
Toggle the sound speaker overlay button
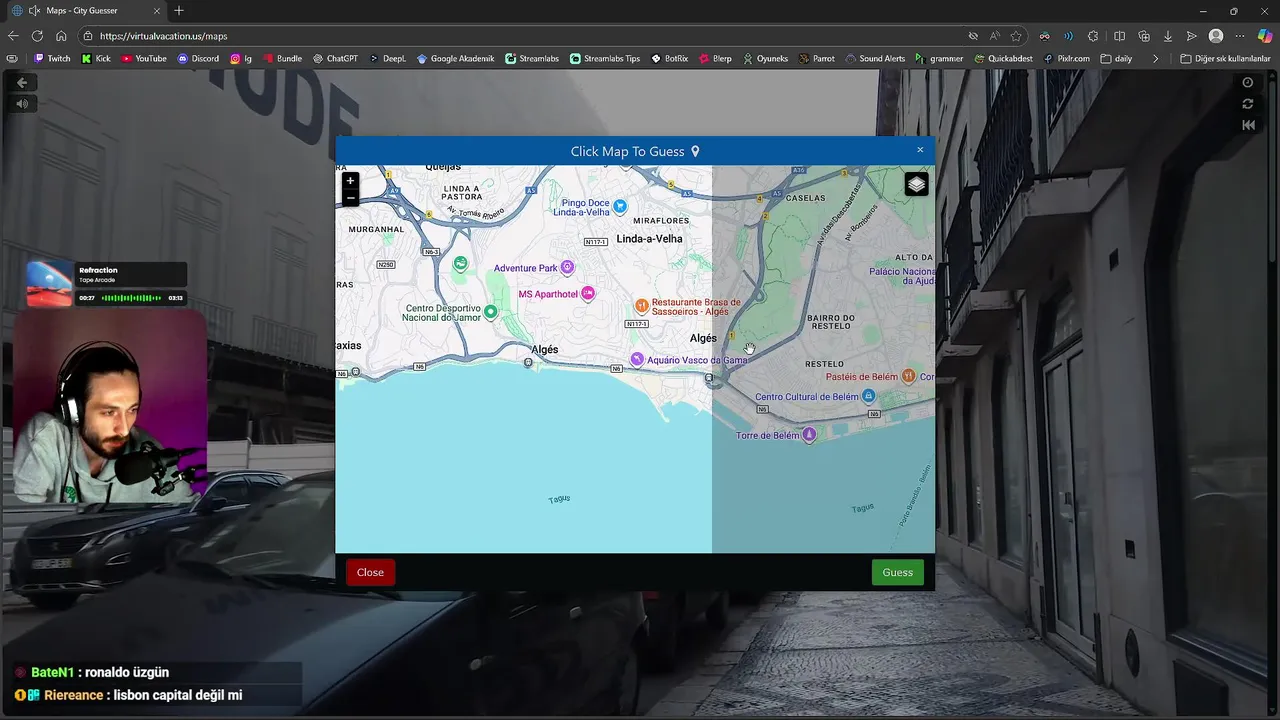pyautogui.click(x=22, y=104)
